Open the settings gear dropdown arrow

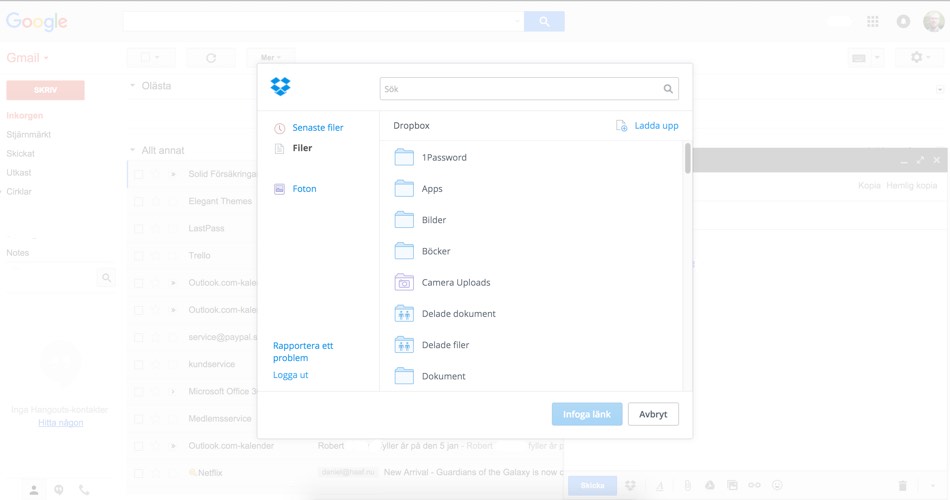coord(928,58)
